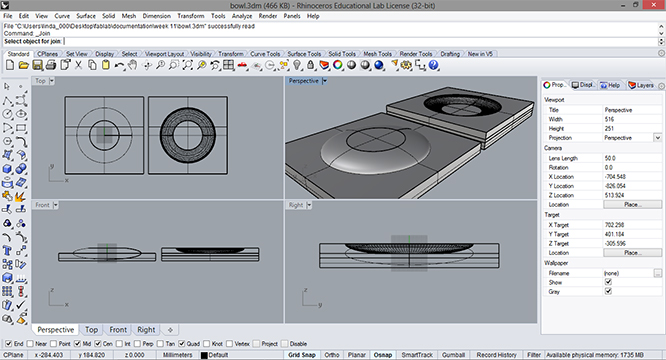Toggle Quad osnap checkbox
The height and width of the screenshot is (360, 666).
(182, 343)
